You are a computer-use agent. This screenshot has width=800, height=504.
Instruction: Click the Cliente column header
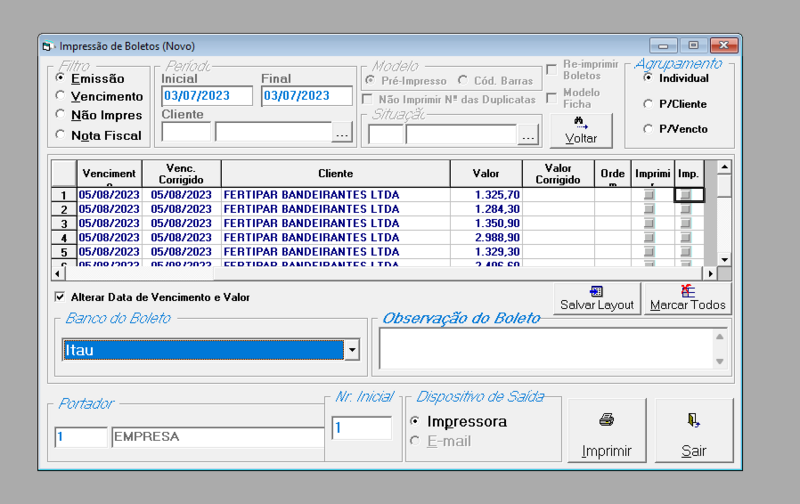(x=336, y=173)
